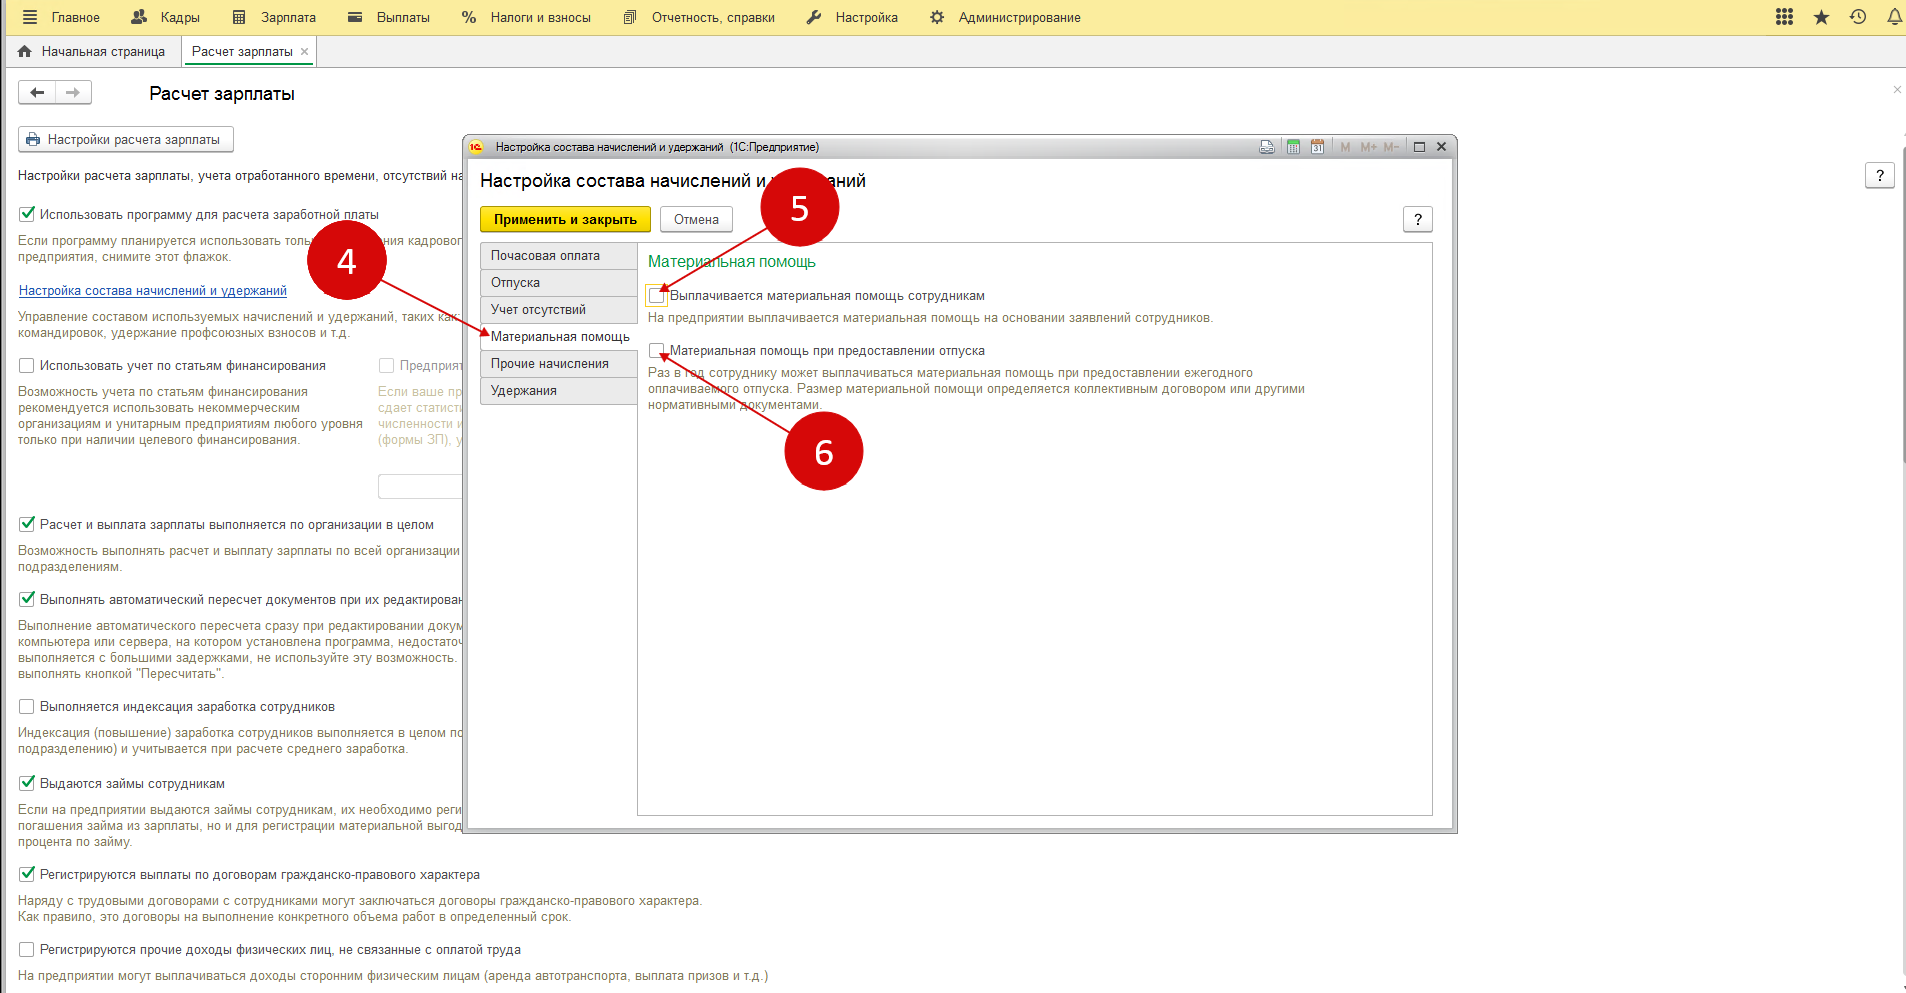Open help question button on main form
This screenshot has width=1906, height=993.
1880,176
